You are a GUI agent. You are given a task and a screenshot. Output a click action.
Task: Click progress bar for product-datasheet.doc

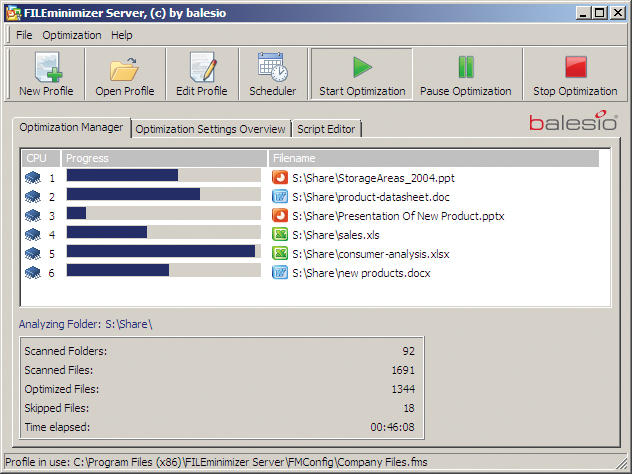164,194
